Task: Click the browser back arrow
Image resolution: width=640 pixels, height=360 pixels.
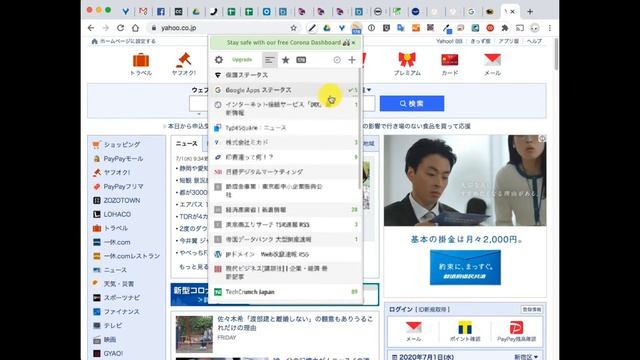Action: pyautogui.click(x=91, y=28)
